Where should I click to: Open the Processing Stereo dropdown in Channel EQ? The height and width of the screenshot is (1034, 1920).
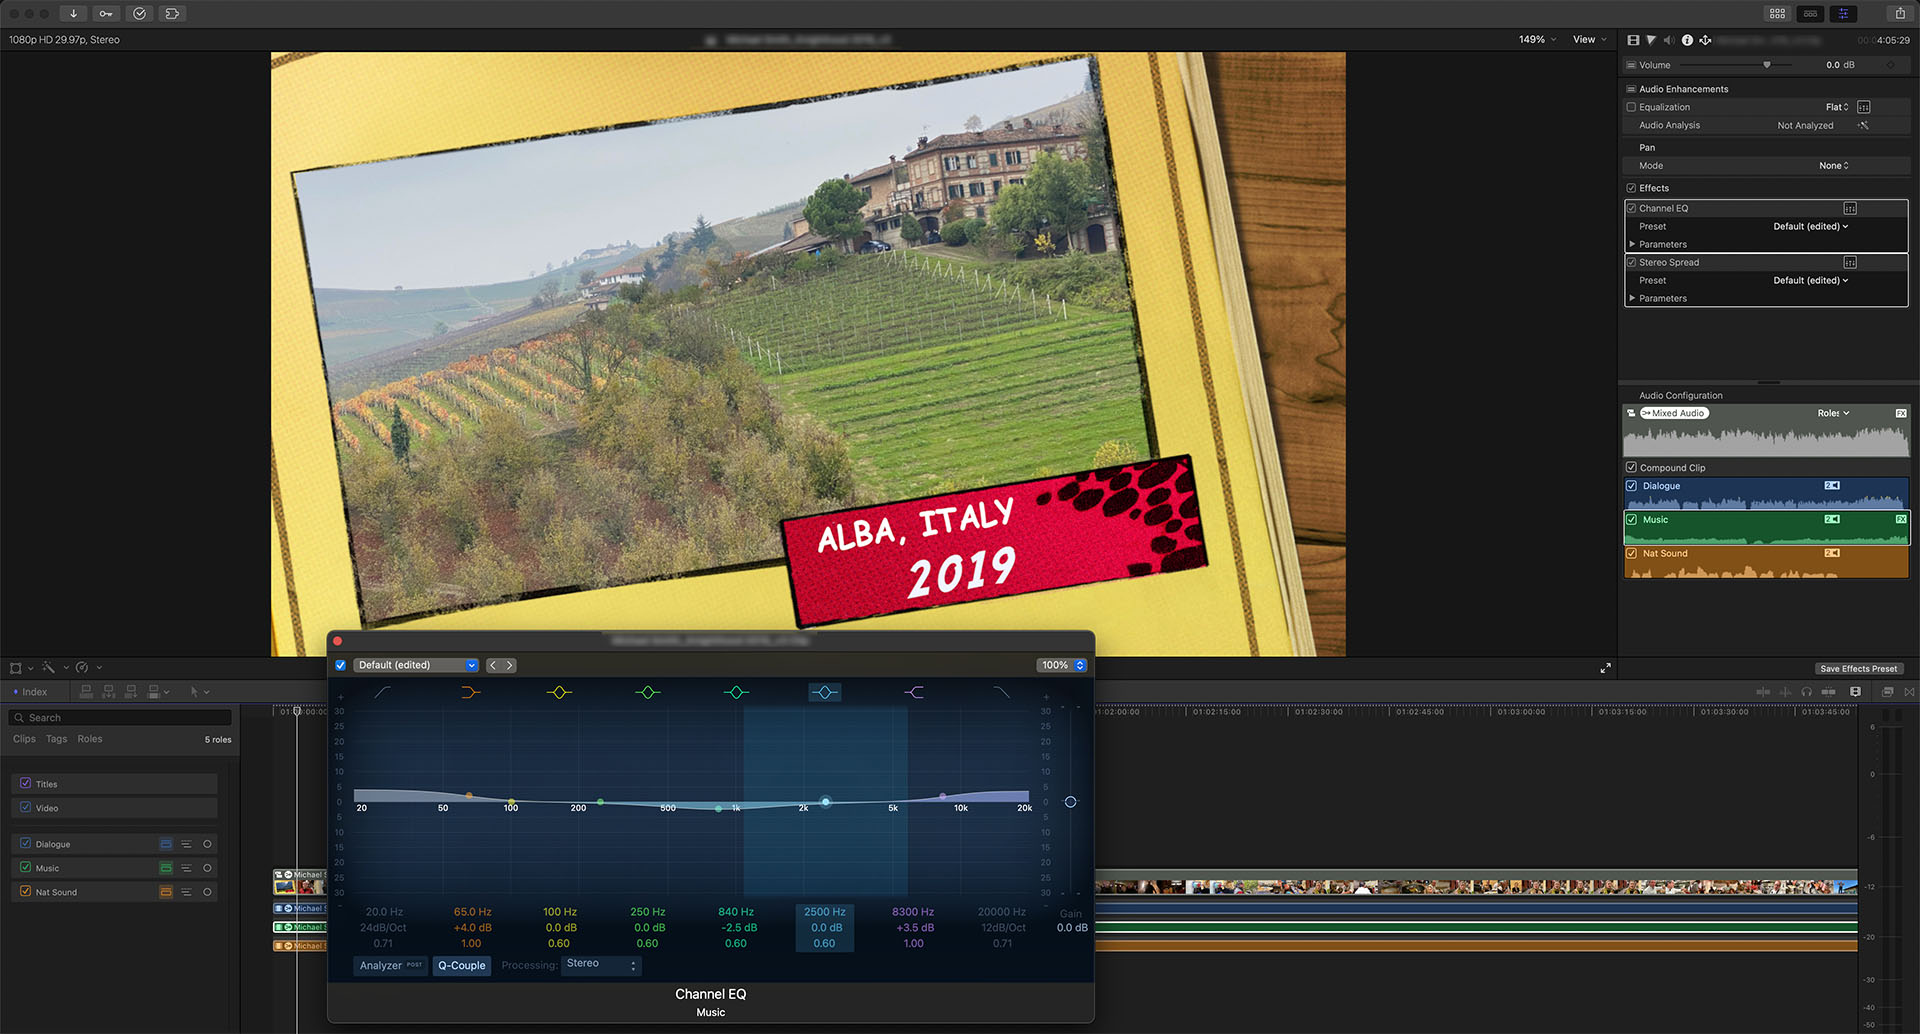pos(601,965)
